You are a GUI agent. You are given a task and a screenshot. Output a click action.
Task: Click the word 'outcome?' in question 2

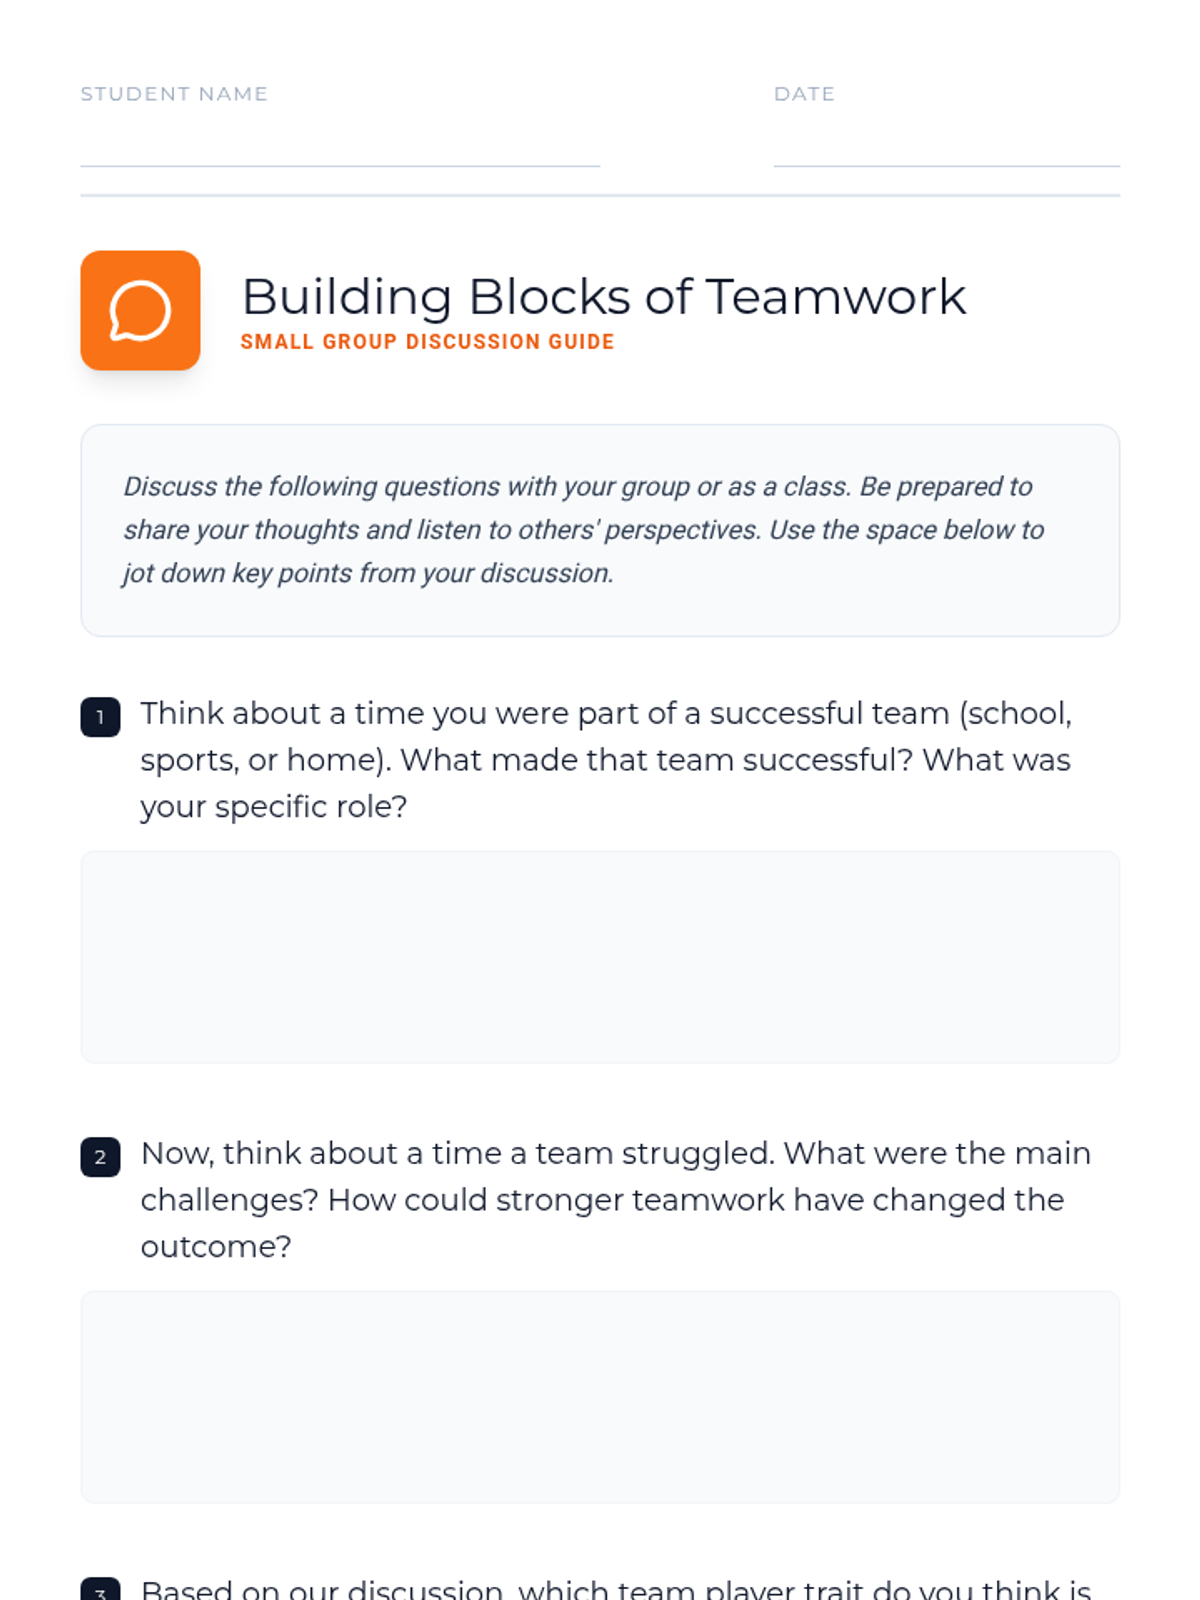(x=216, y=1247)
